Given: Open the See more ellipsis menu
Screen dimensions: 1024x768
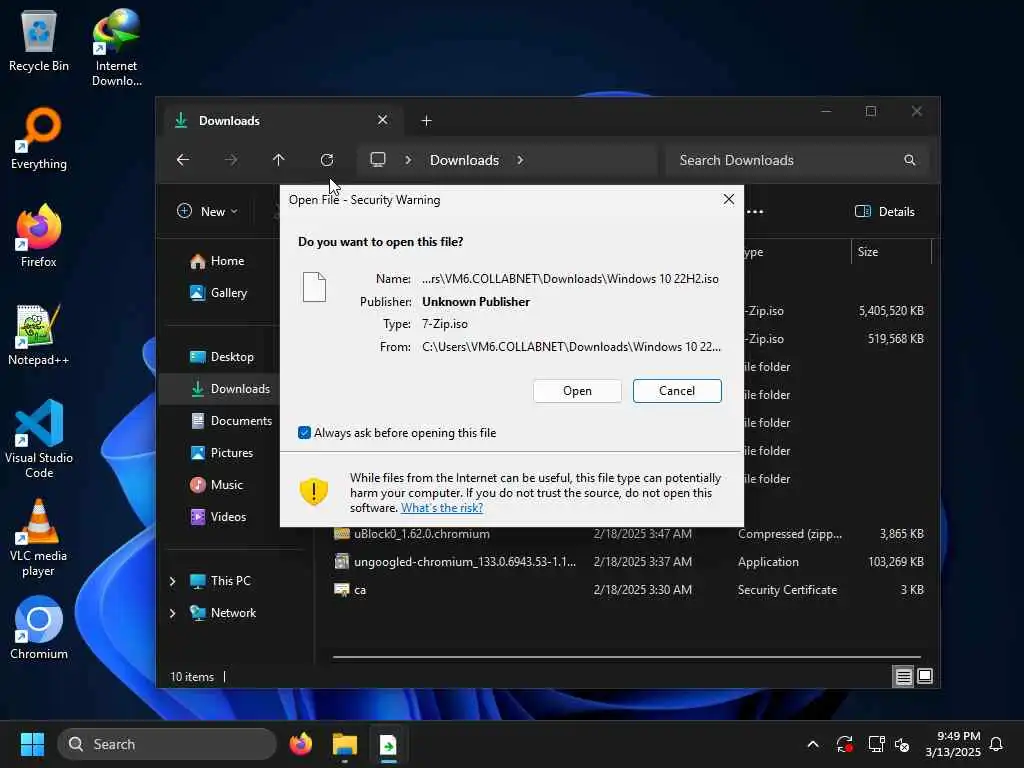Looking at the screenshot, I should (755, 212).
